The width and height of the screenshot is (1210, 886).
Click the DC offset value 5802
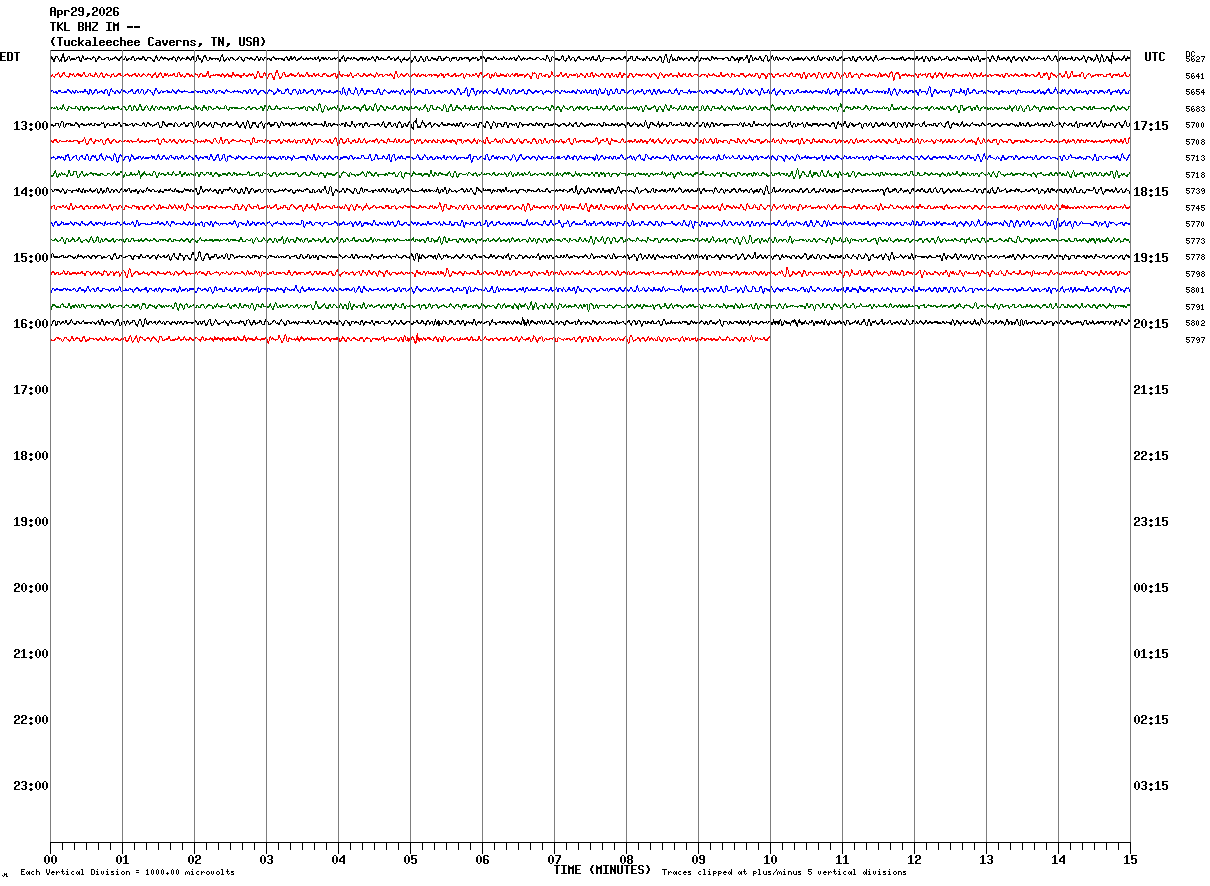[x=1195, y=324]
